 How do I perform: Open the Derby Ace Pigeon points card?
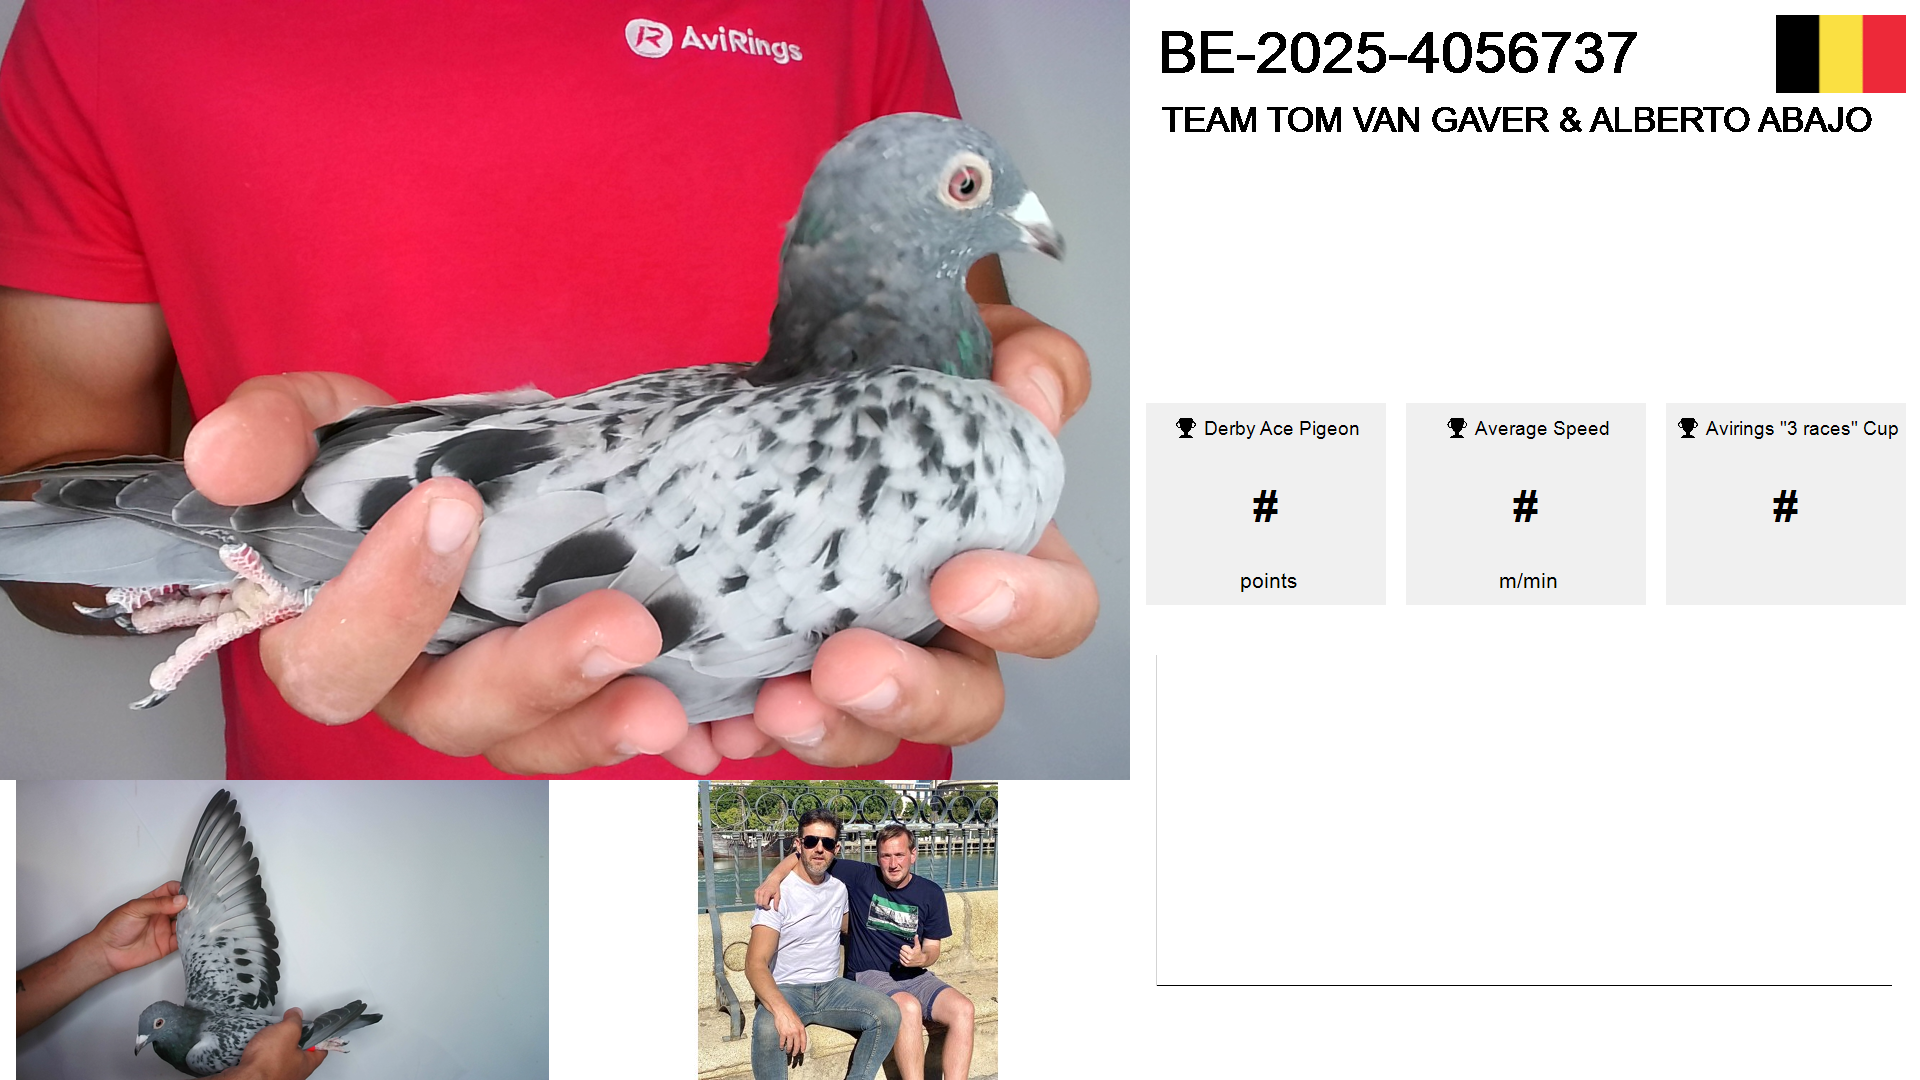pos(1266,504)
